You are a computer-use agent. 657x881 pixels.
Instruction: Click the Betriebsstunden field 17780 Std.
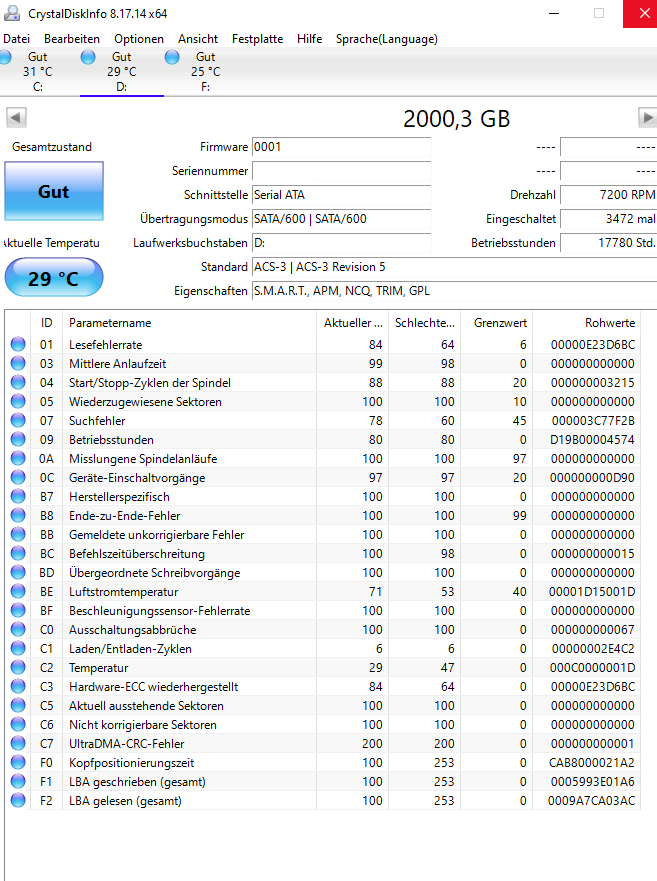[609, 243]
